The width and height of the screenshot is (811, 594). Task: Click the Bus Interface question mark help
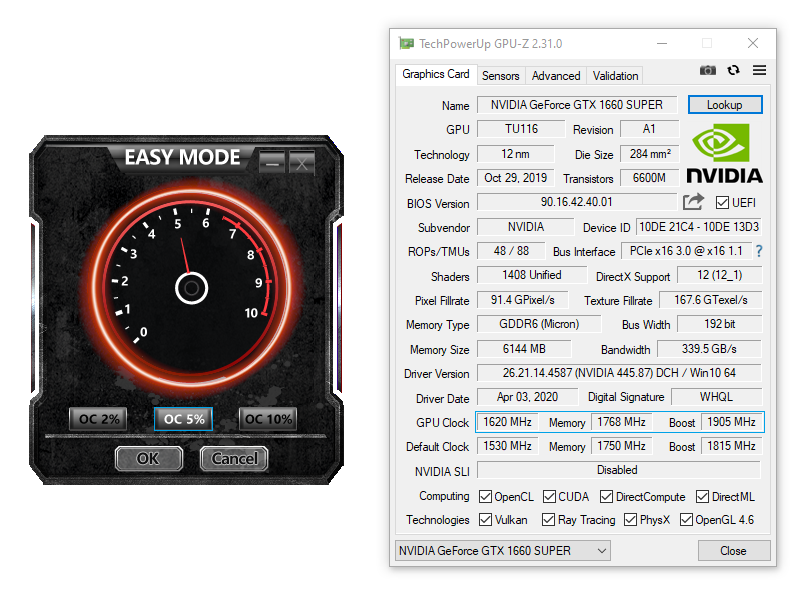[759, 251]
